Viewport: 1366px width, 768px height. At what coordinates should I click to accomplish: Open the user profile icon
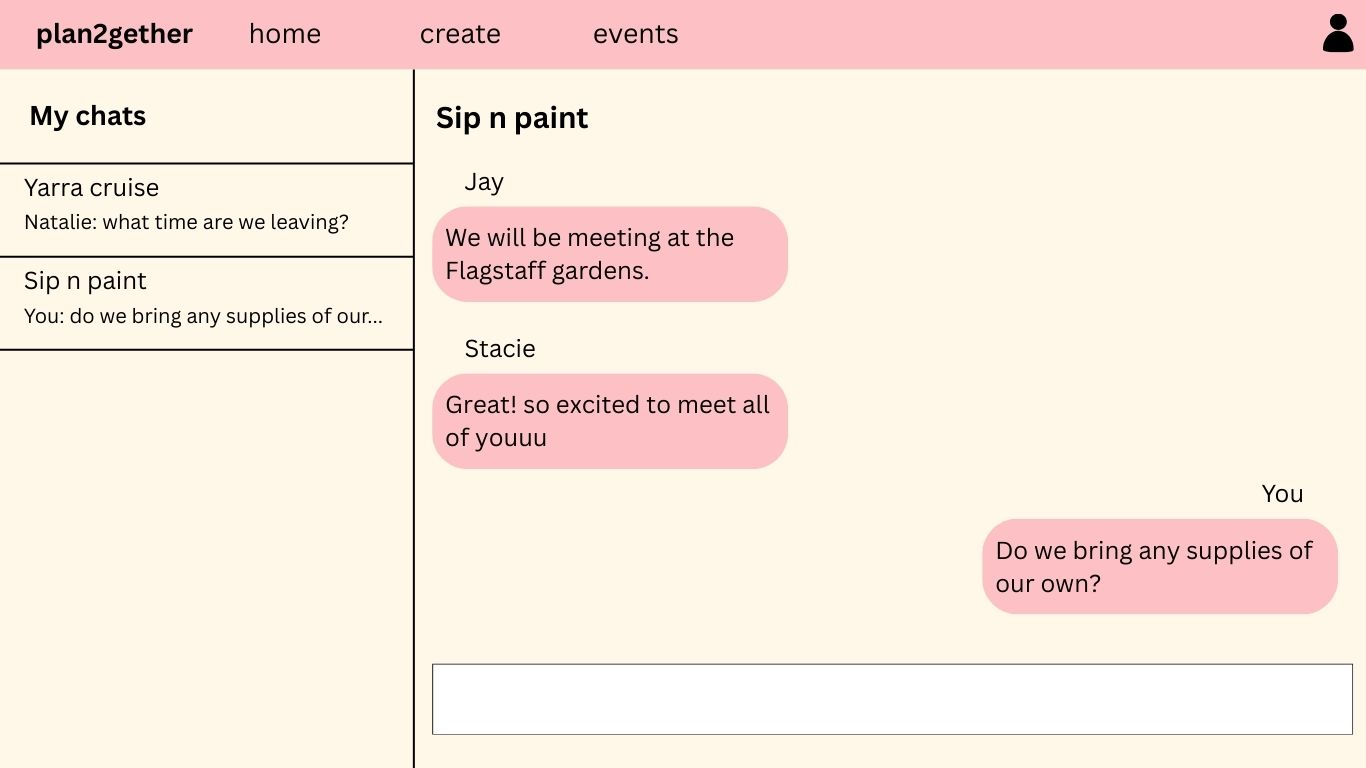pos(1338,33)
